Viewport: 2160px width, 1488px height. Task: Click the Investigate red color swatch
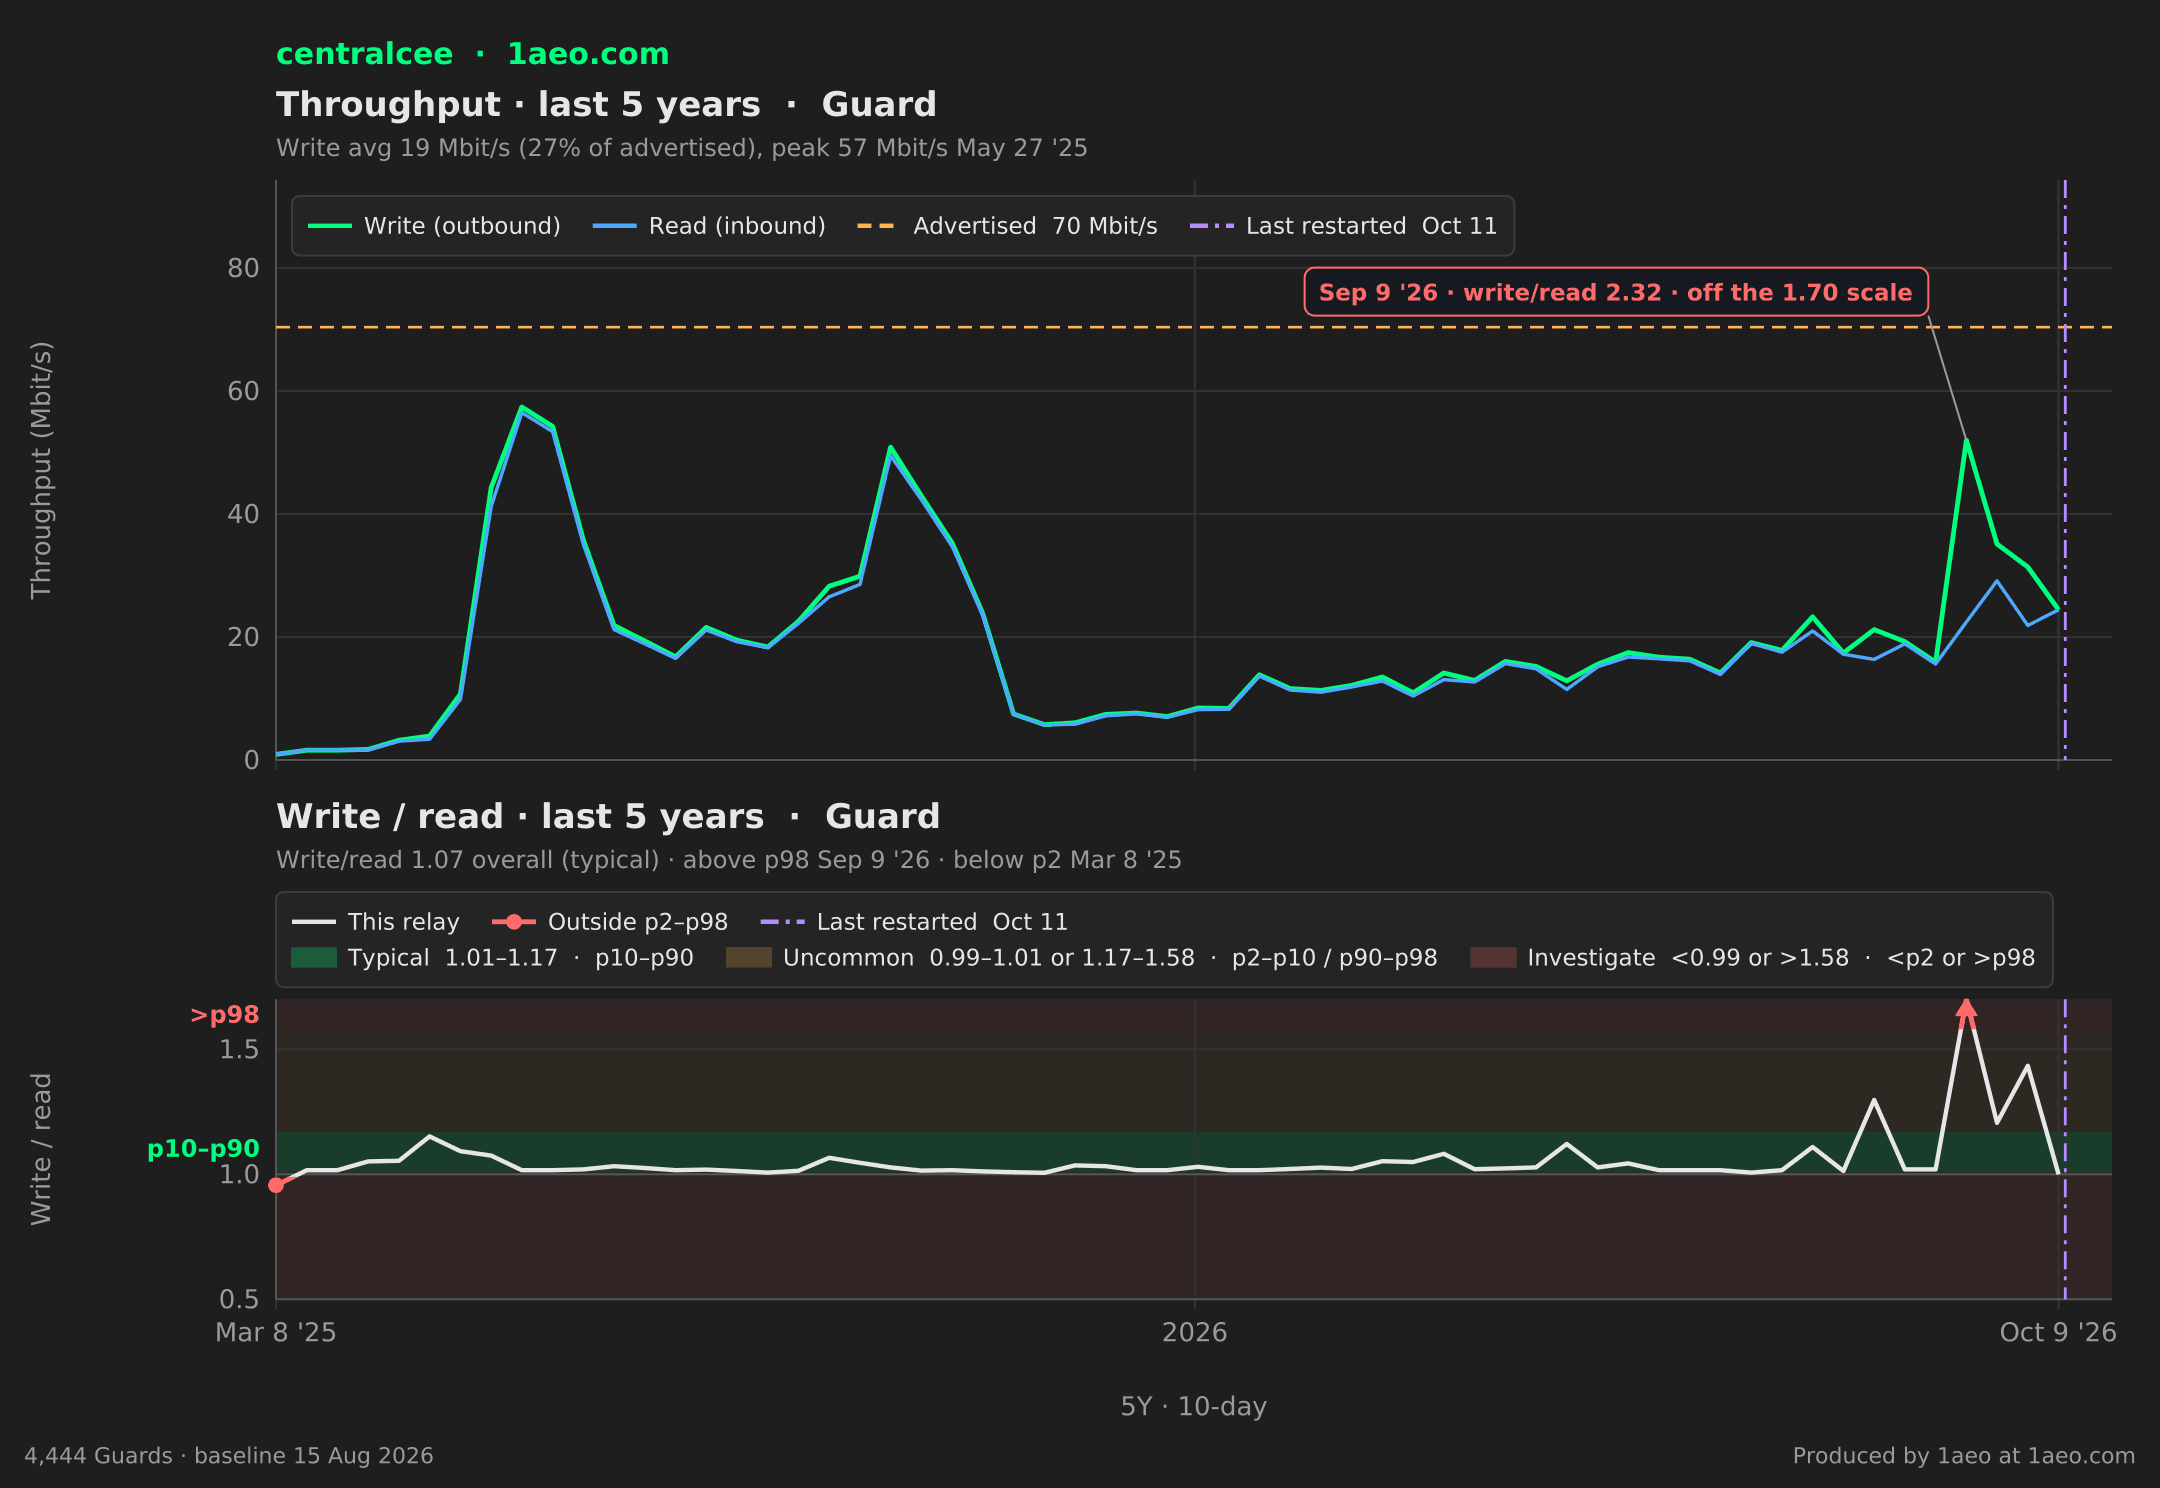pyautogui.click(x=1493, y=958)
